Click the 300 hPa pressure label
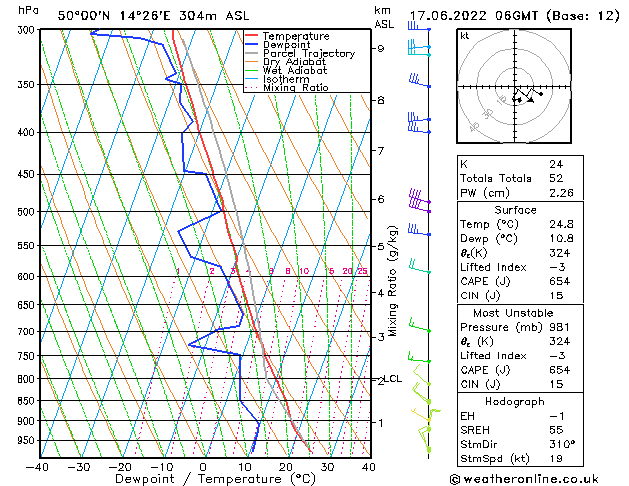The height and width of the screenshot is (486, 629). pyautogui.click(x=28, y=30)
